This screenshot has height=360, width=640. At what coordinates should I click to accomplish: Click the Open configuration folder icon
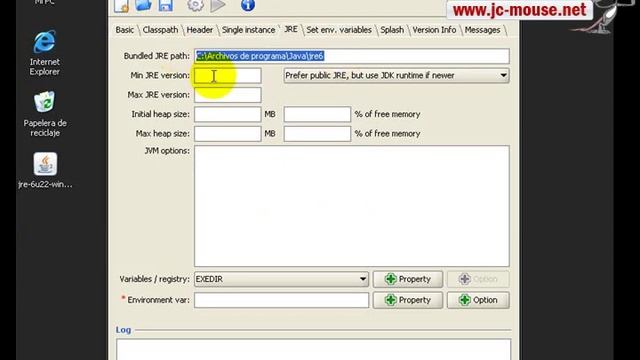[143, 5]
